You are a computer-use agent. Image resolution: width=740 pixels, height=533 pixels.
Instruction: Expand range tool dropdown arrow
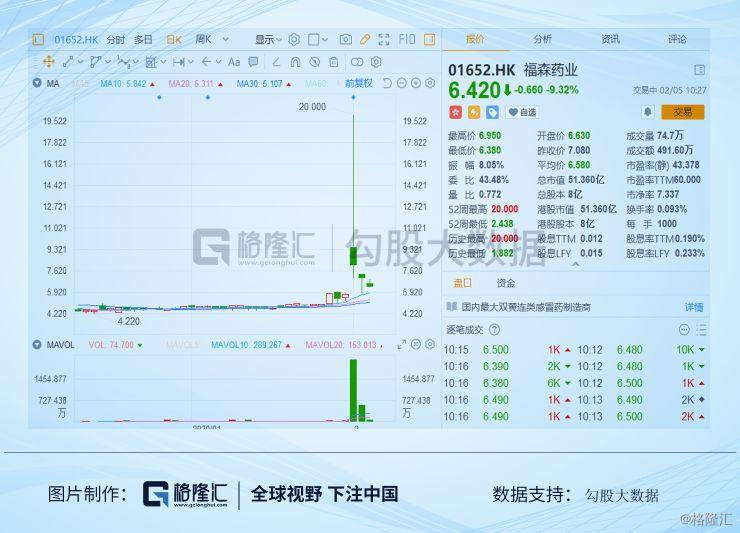[x=191, y=62]
